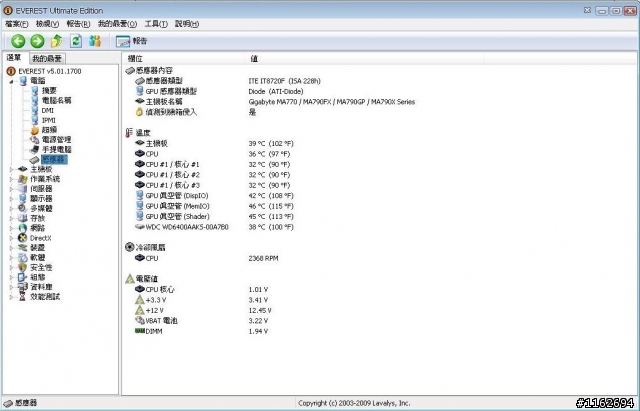
Task: Expand the 顯示器 tree node
Action: point(11,198)
